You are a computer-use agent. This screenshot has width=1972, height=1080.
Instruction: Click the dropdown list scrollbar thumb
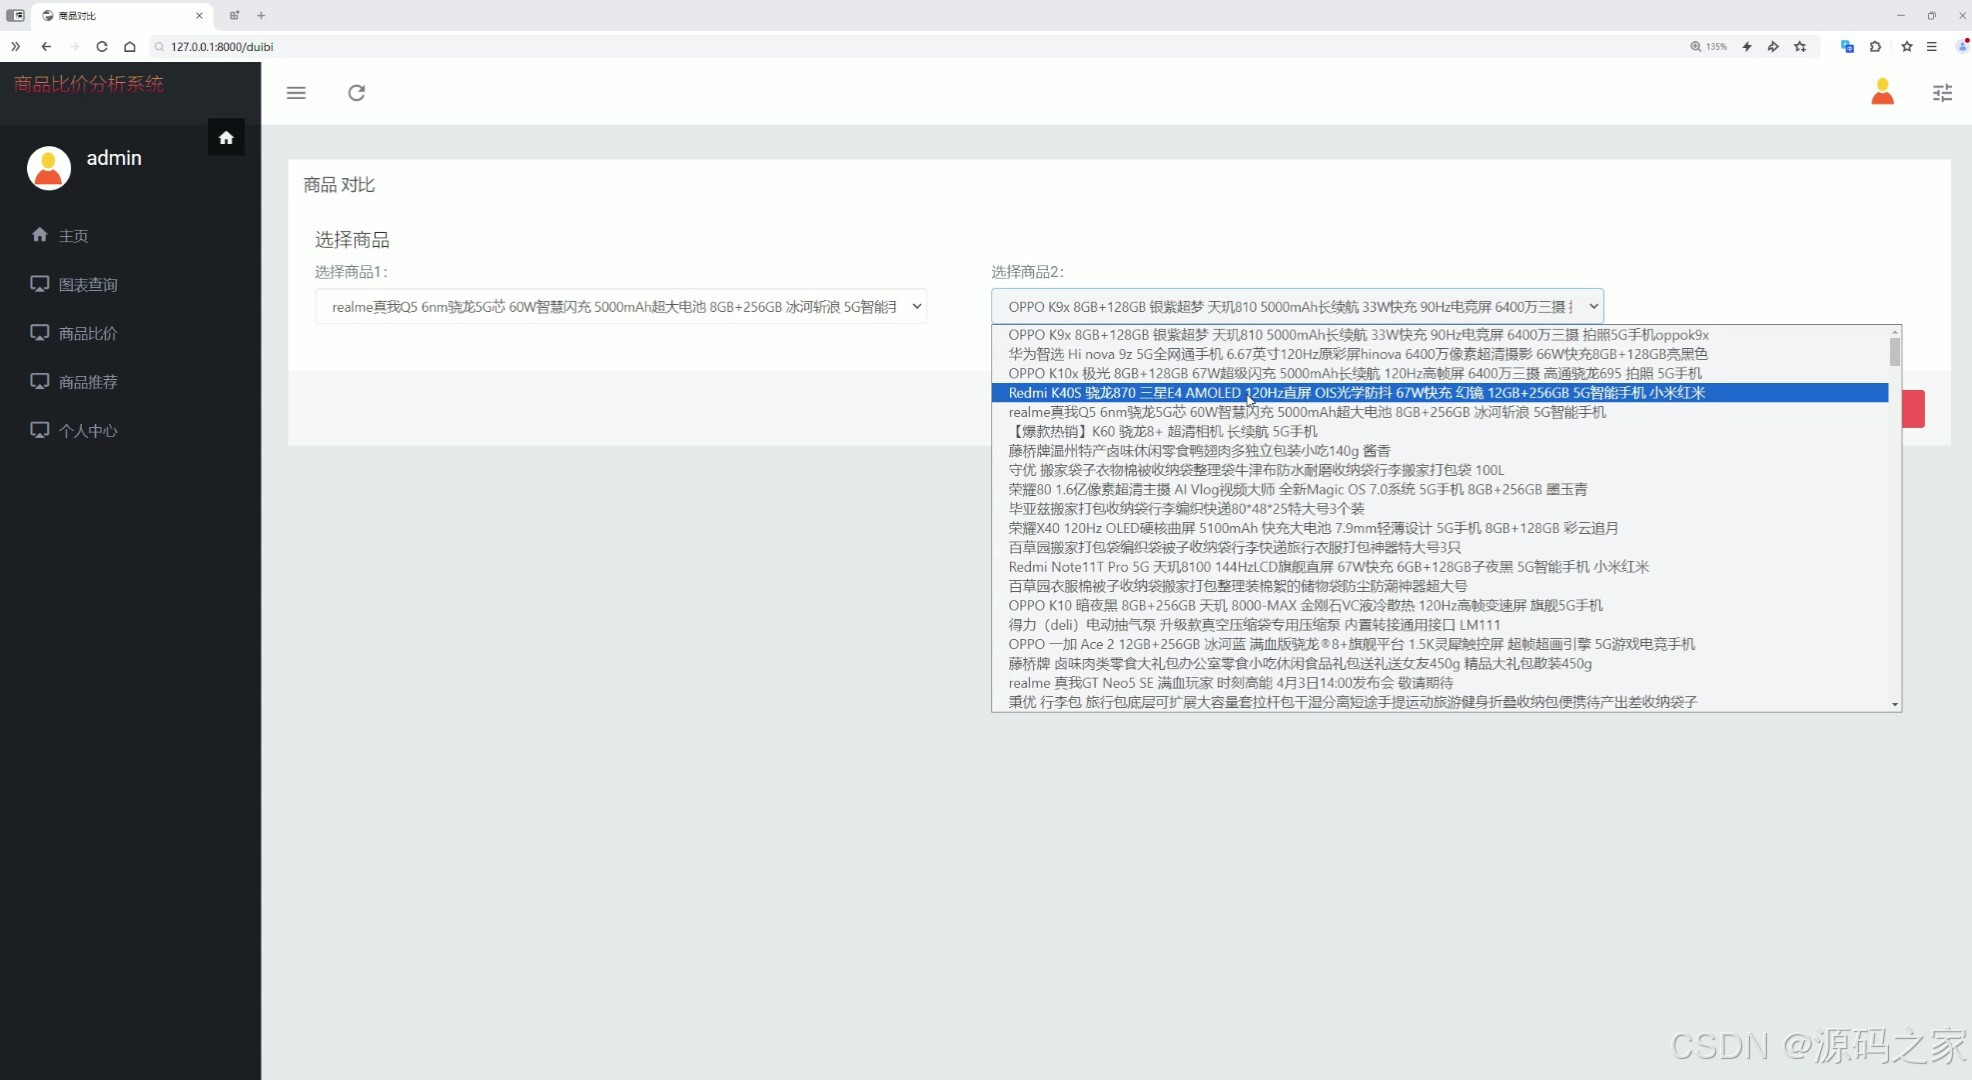pos(1895,352)
